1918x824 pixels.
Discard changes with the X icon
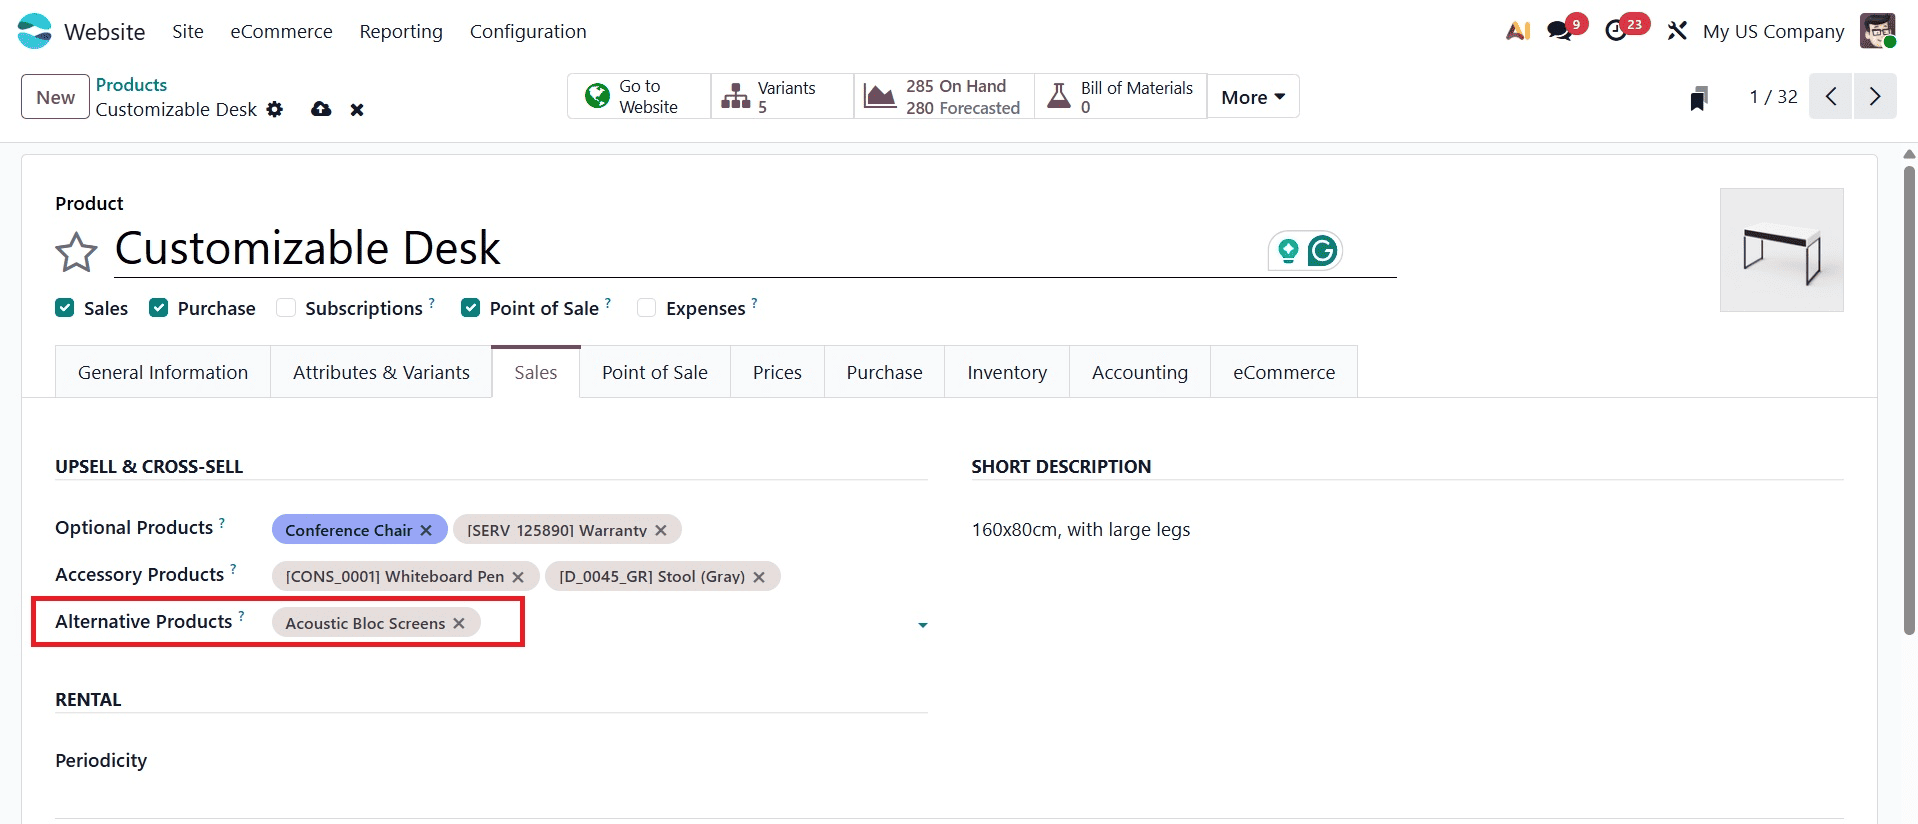(357, 110)
